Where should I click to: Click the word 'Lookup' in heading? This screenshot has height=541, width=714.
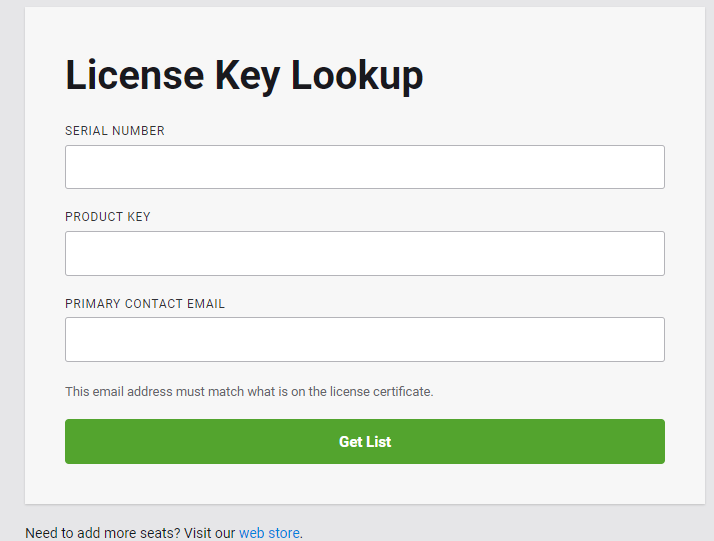click(x=357, y=76)
